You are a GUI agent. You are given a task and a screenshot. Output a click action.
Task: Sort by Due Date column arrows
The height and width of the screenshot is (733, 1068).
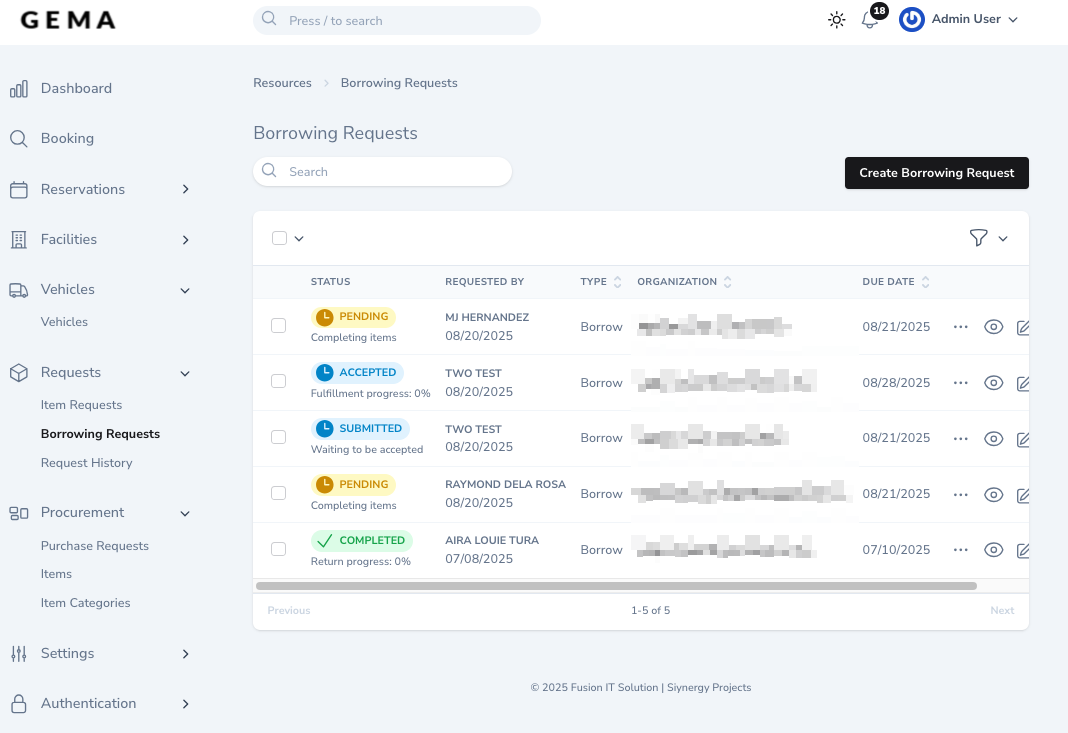926,282
